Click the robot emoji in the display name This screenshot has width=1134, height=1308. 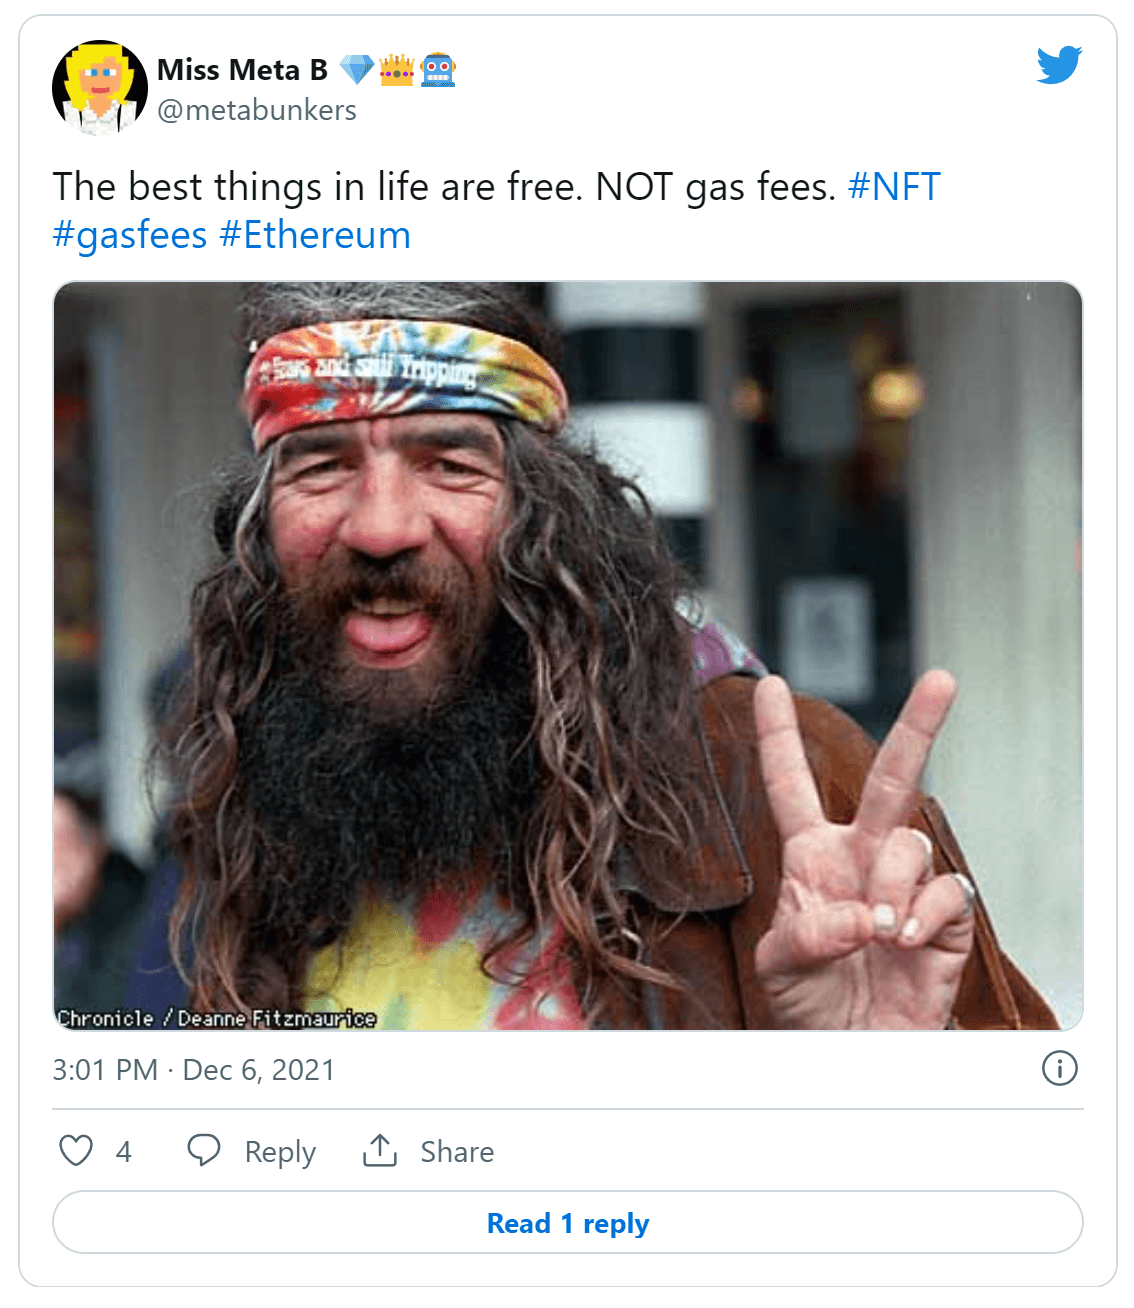coord(437,68)
